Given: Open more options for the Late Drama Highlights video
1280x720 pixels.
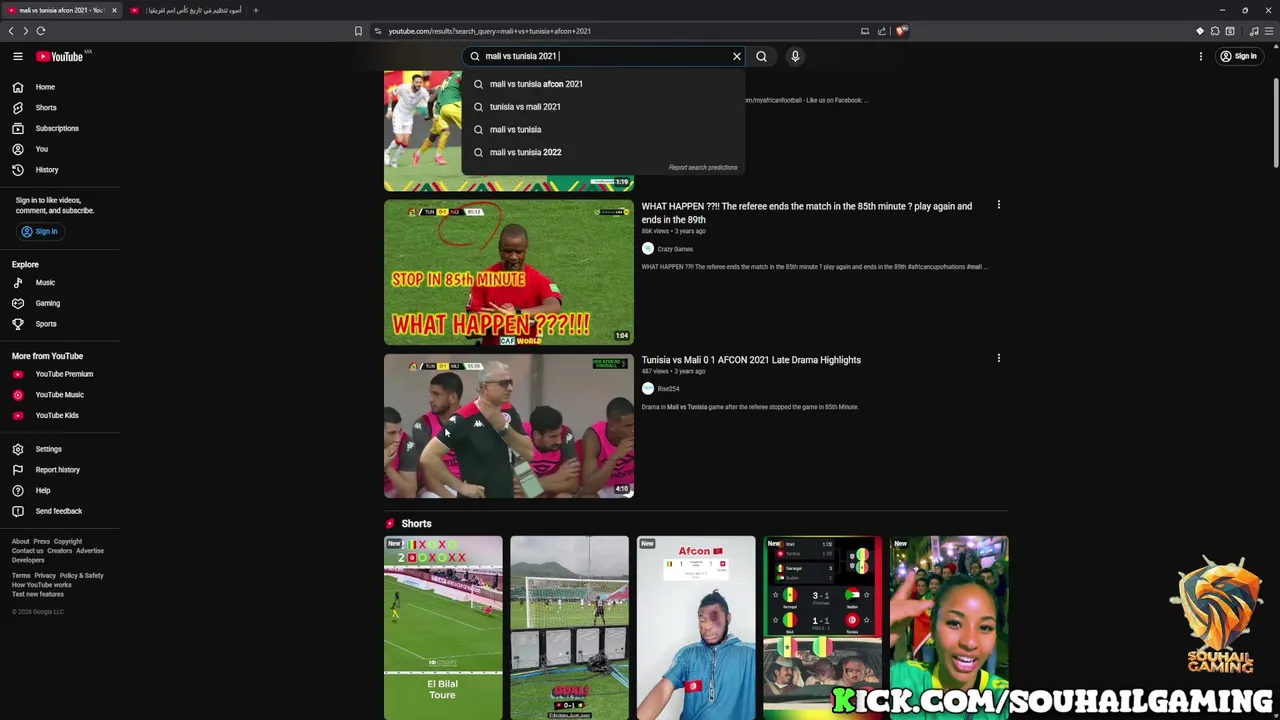Looking at the screenshot, I should (998, 358).
